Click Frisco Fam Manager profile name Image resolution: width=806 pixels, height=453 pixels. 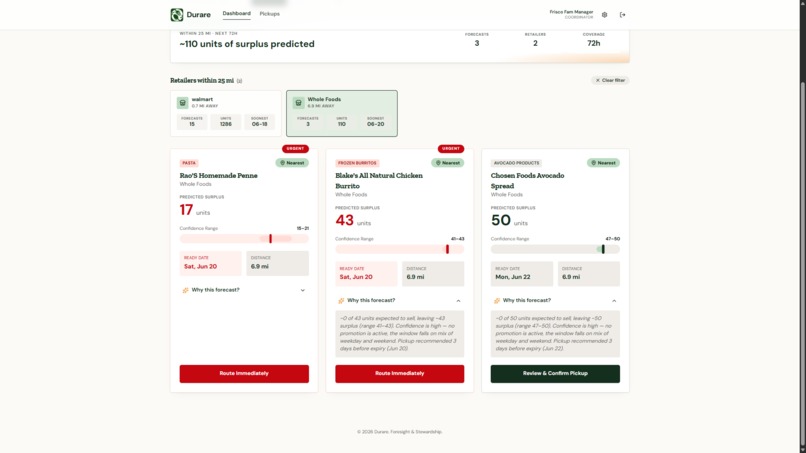pyautogui.click(x=571, y=12)
